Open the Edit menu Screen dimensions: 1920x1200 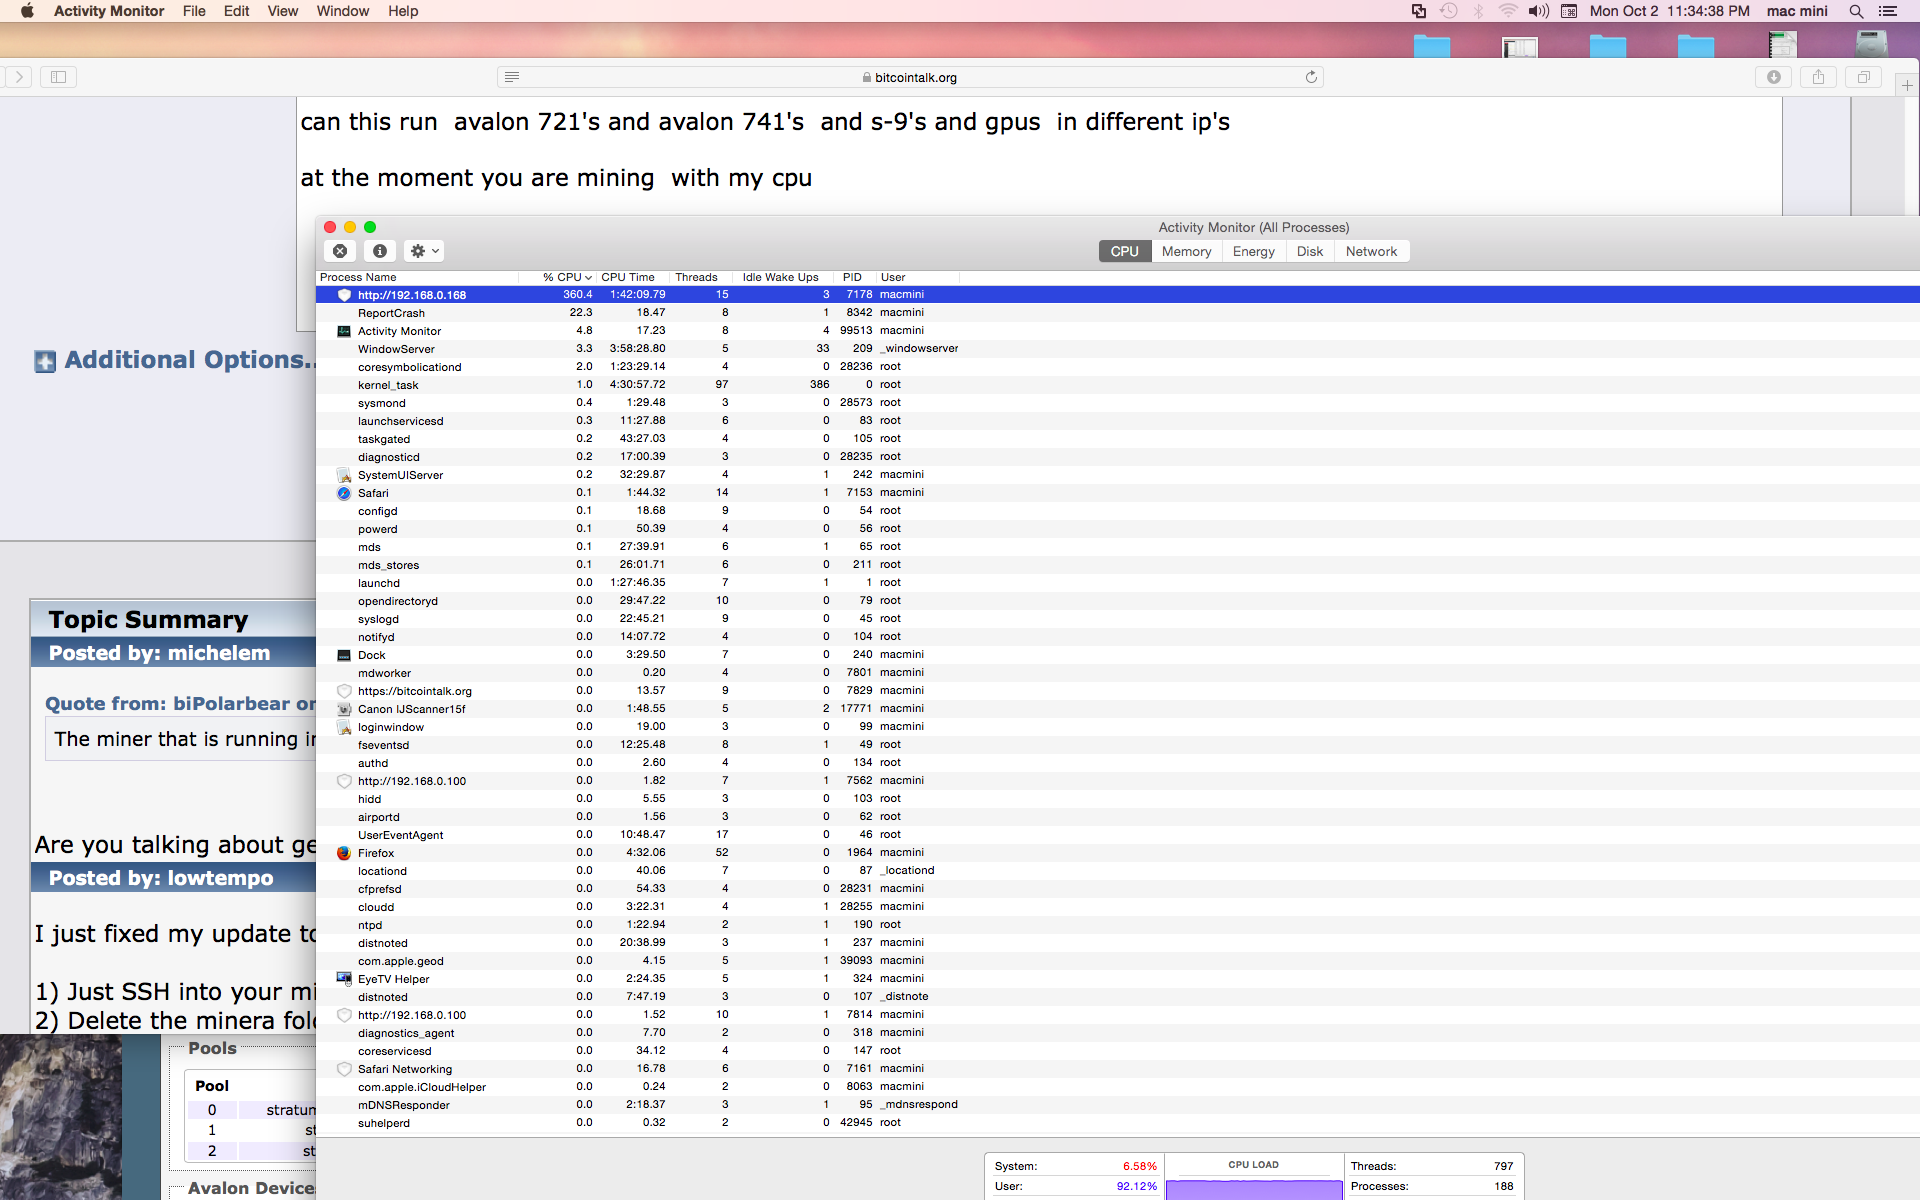pyautogui.click(x=237, y=11)
